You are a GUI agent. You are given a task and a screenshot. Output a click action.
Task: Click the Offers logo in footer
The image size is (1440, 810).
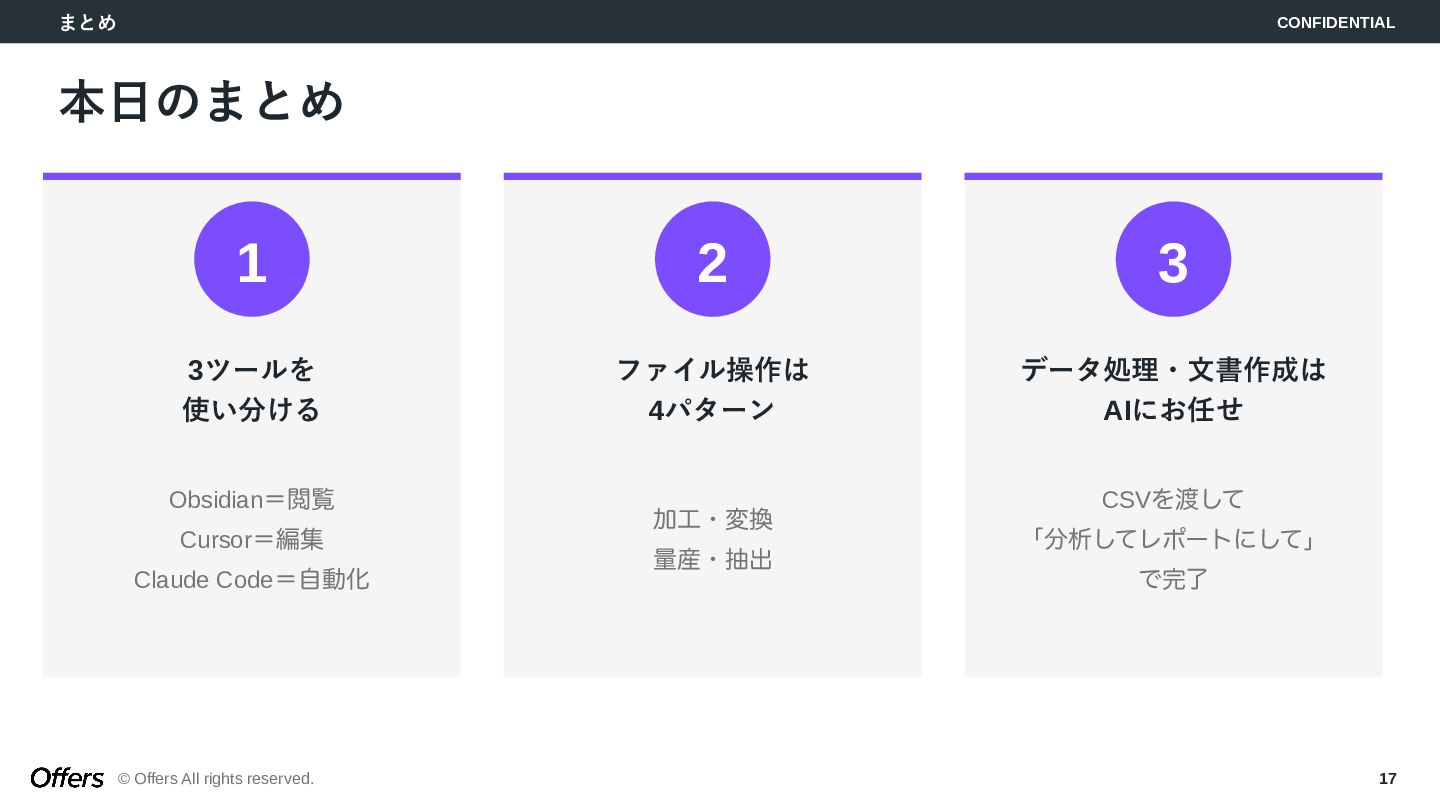tap(67, 778)
